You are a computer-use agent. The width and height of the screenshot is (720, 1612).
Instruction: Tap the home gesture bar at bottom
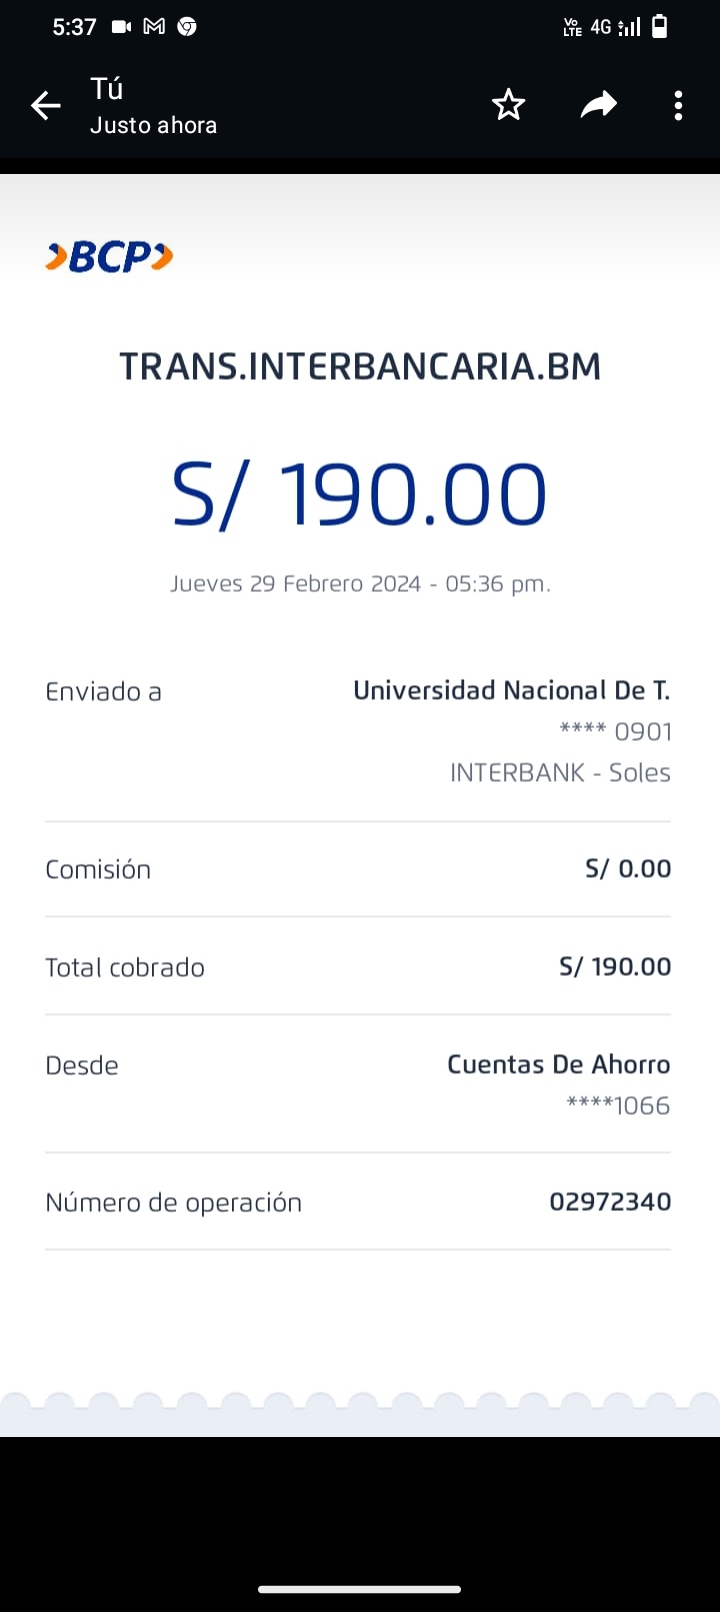click(x=360, y=1589)
